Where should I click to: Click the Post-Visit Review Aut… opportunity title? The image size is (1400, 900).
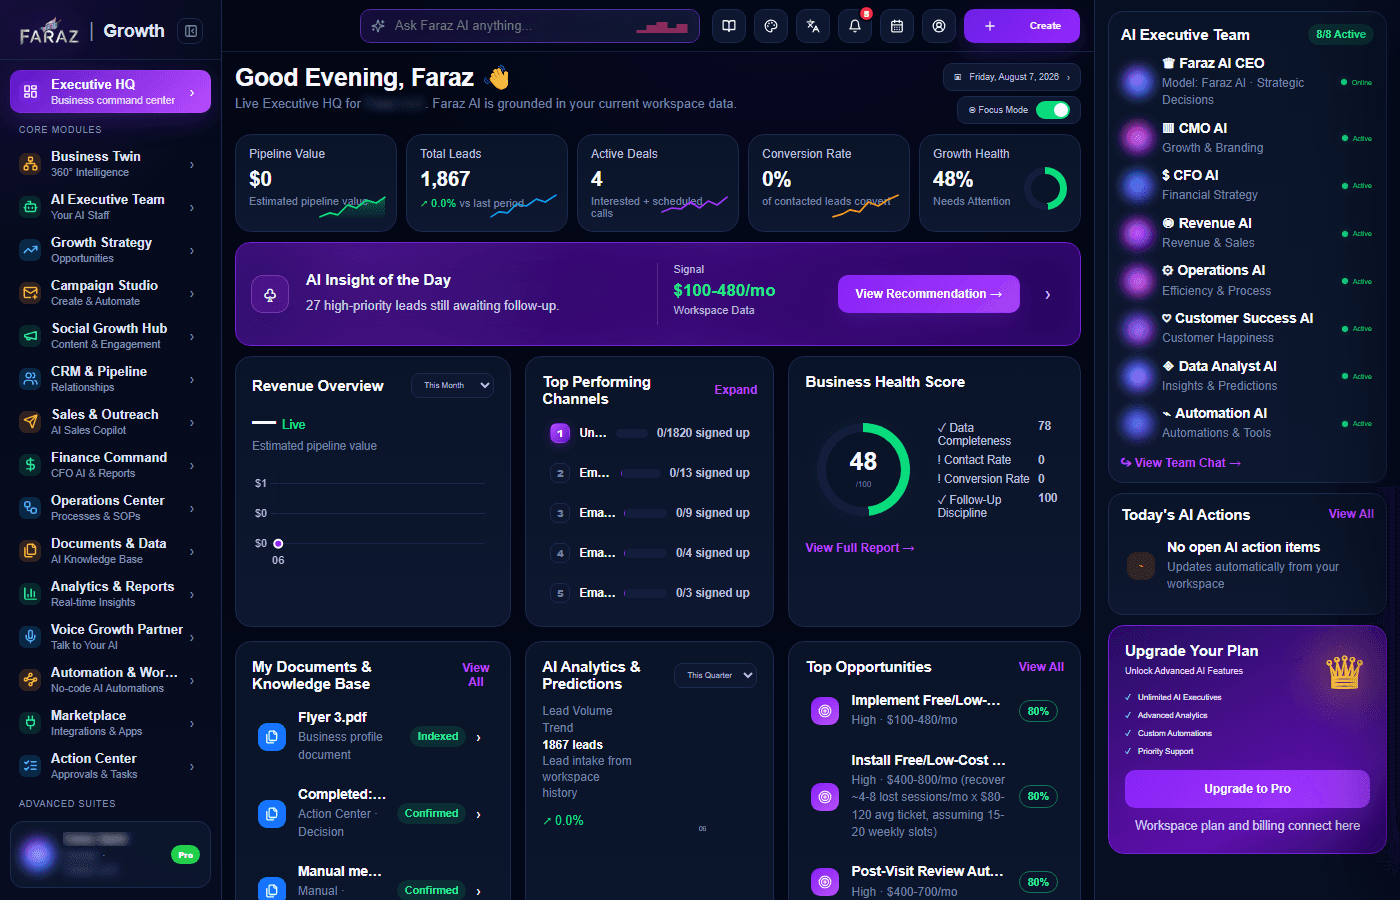coord(927,872)
